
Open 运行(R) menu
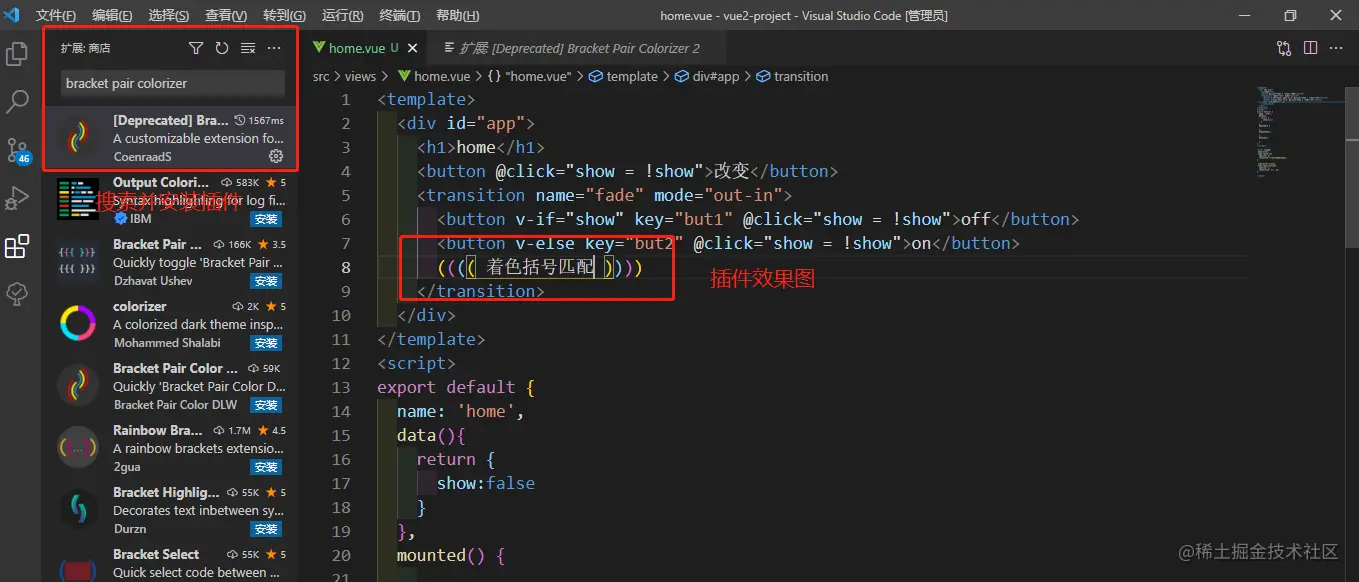pos(343,16)
